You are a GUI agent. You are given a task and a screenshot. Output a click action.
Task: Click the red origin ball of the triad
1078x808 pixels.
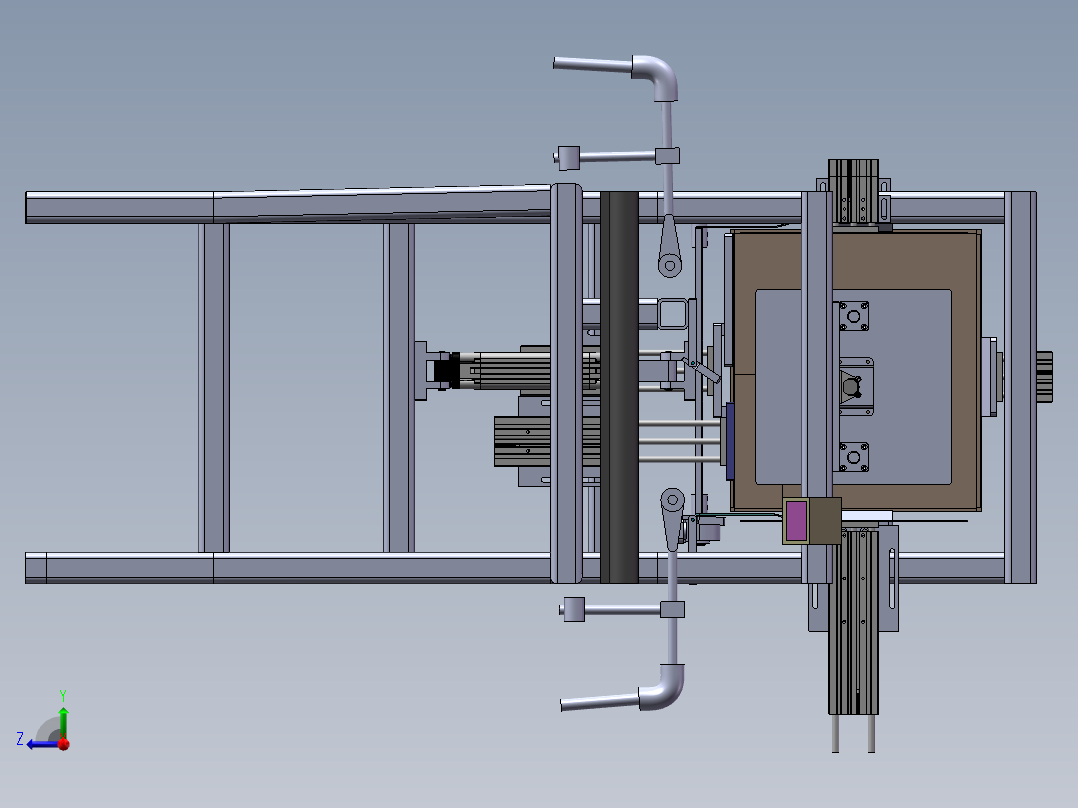click(x=64, y=744)
